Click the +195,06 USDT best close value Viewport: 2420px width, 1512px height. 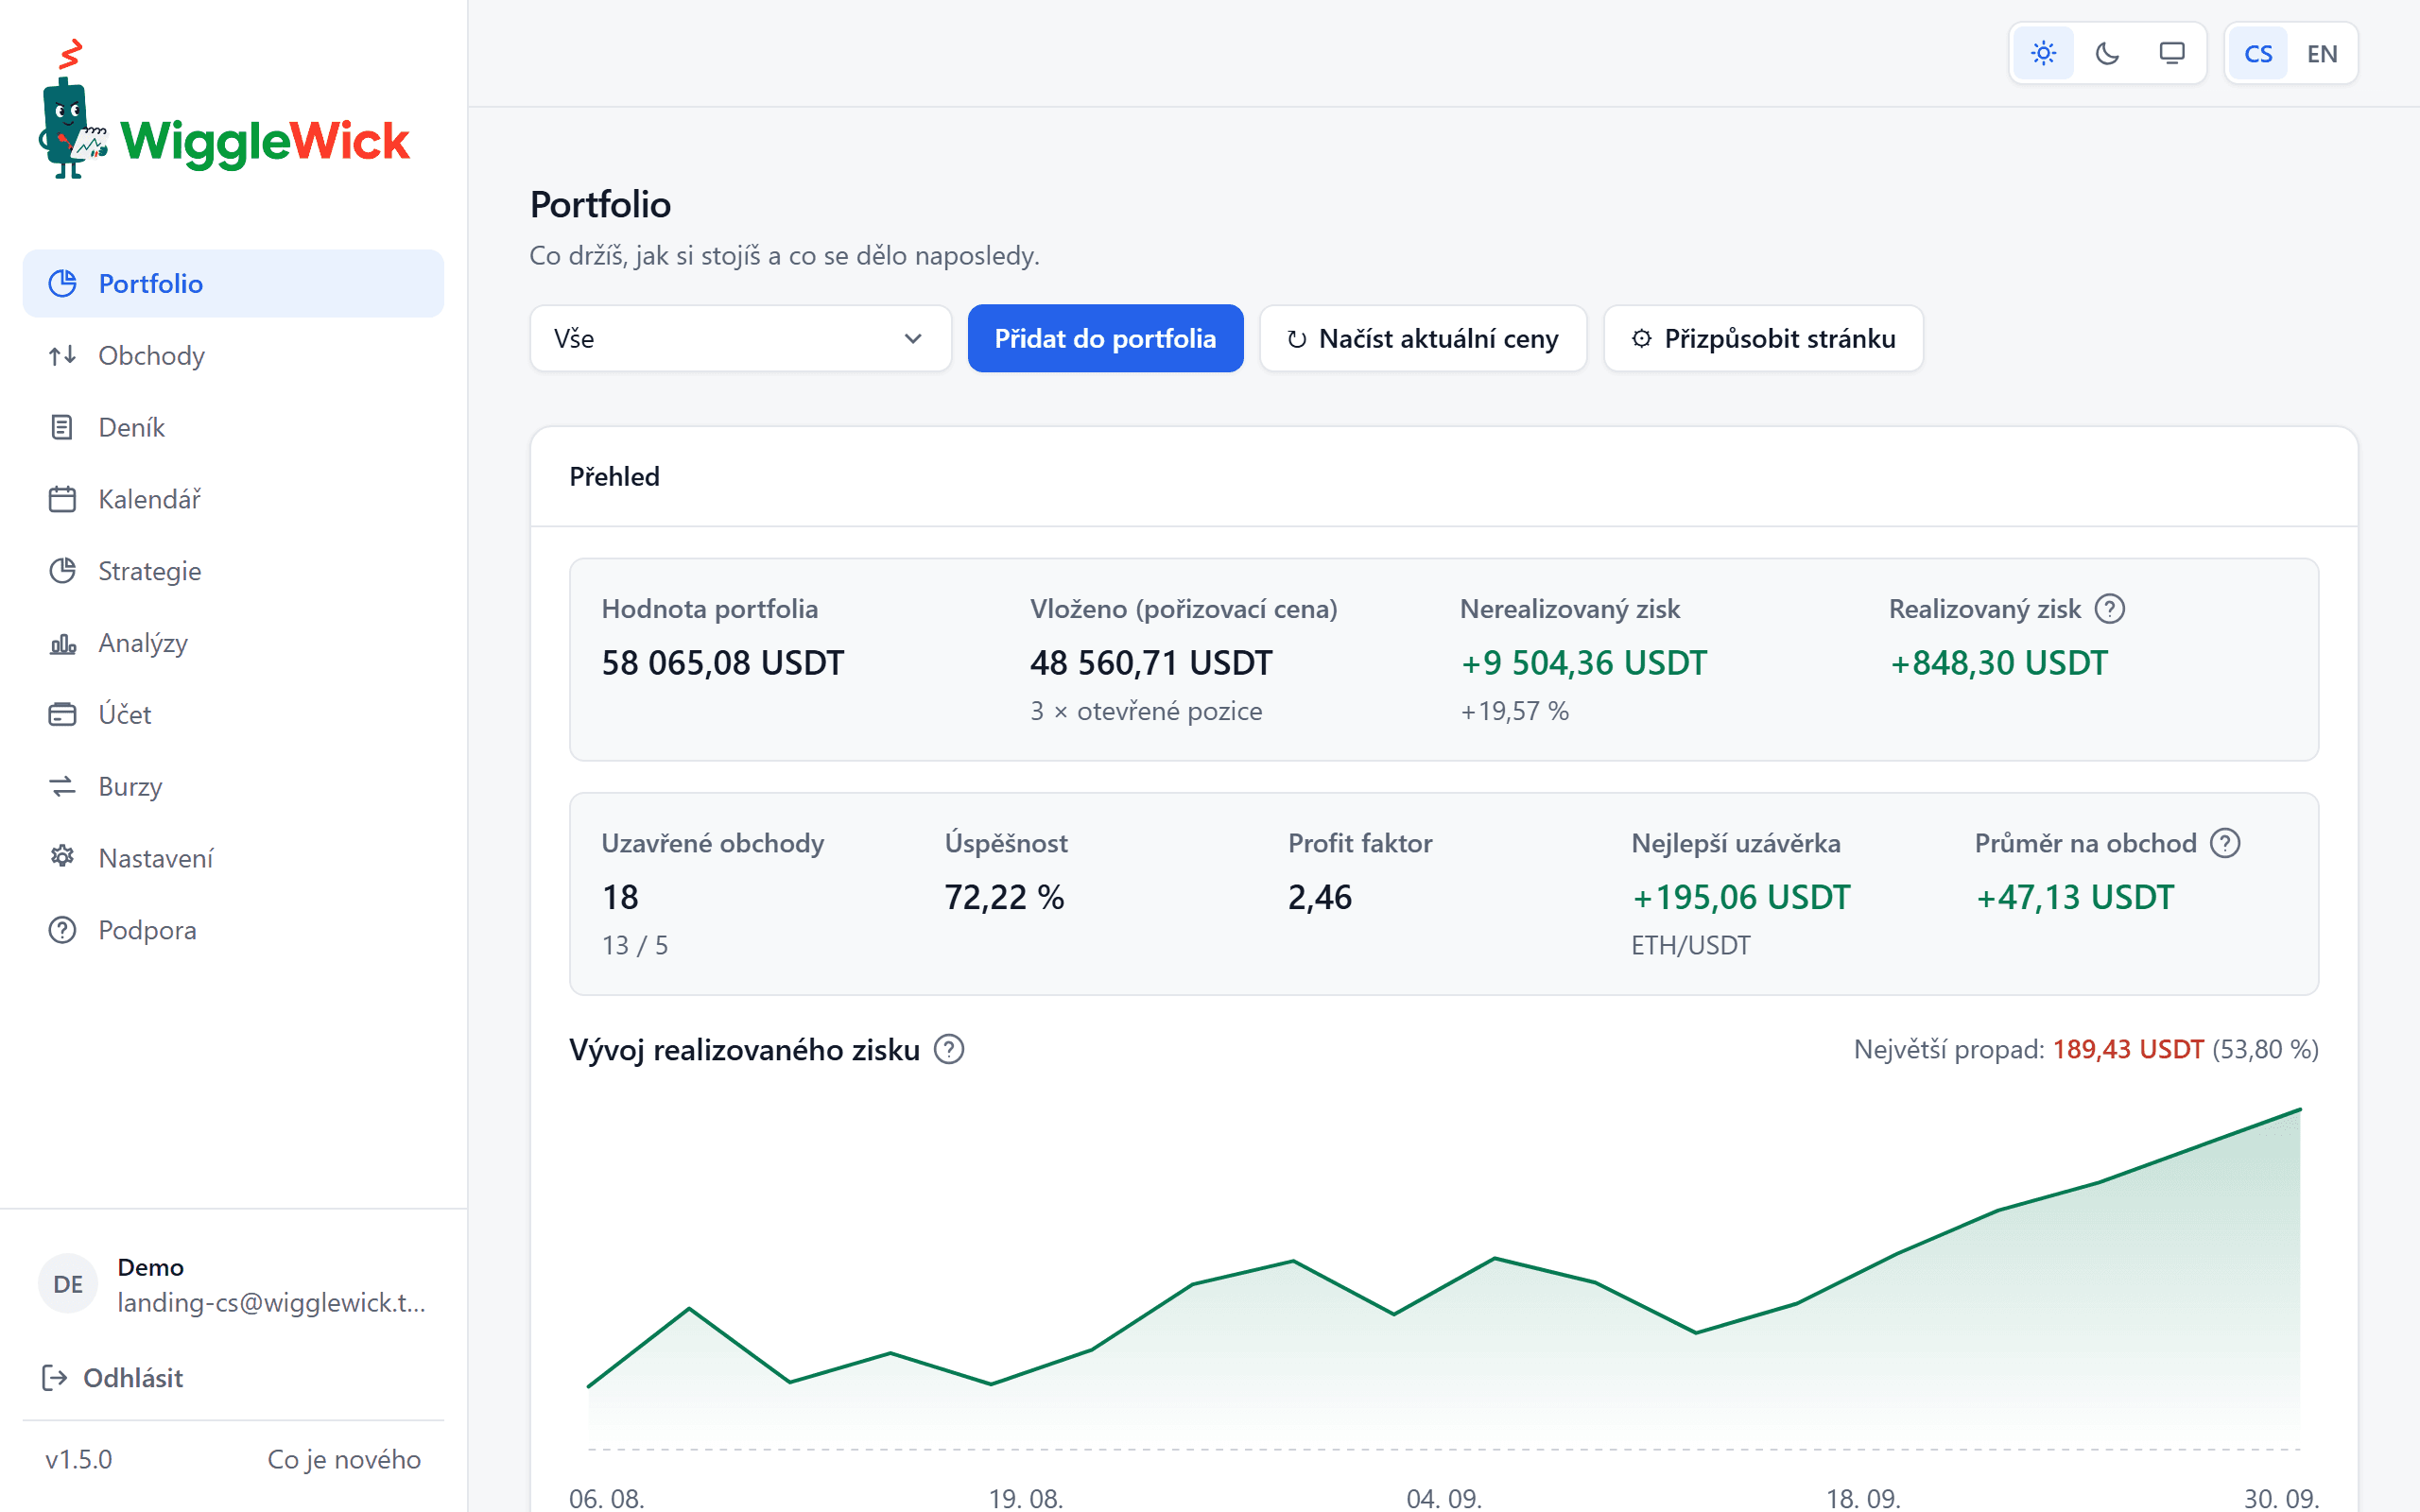[1741, 897]
